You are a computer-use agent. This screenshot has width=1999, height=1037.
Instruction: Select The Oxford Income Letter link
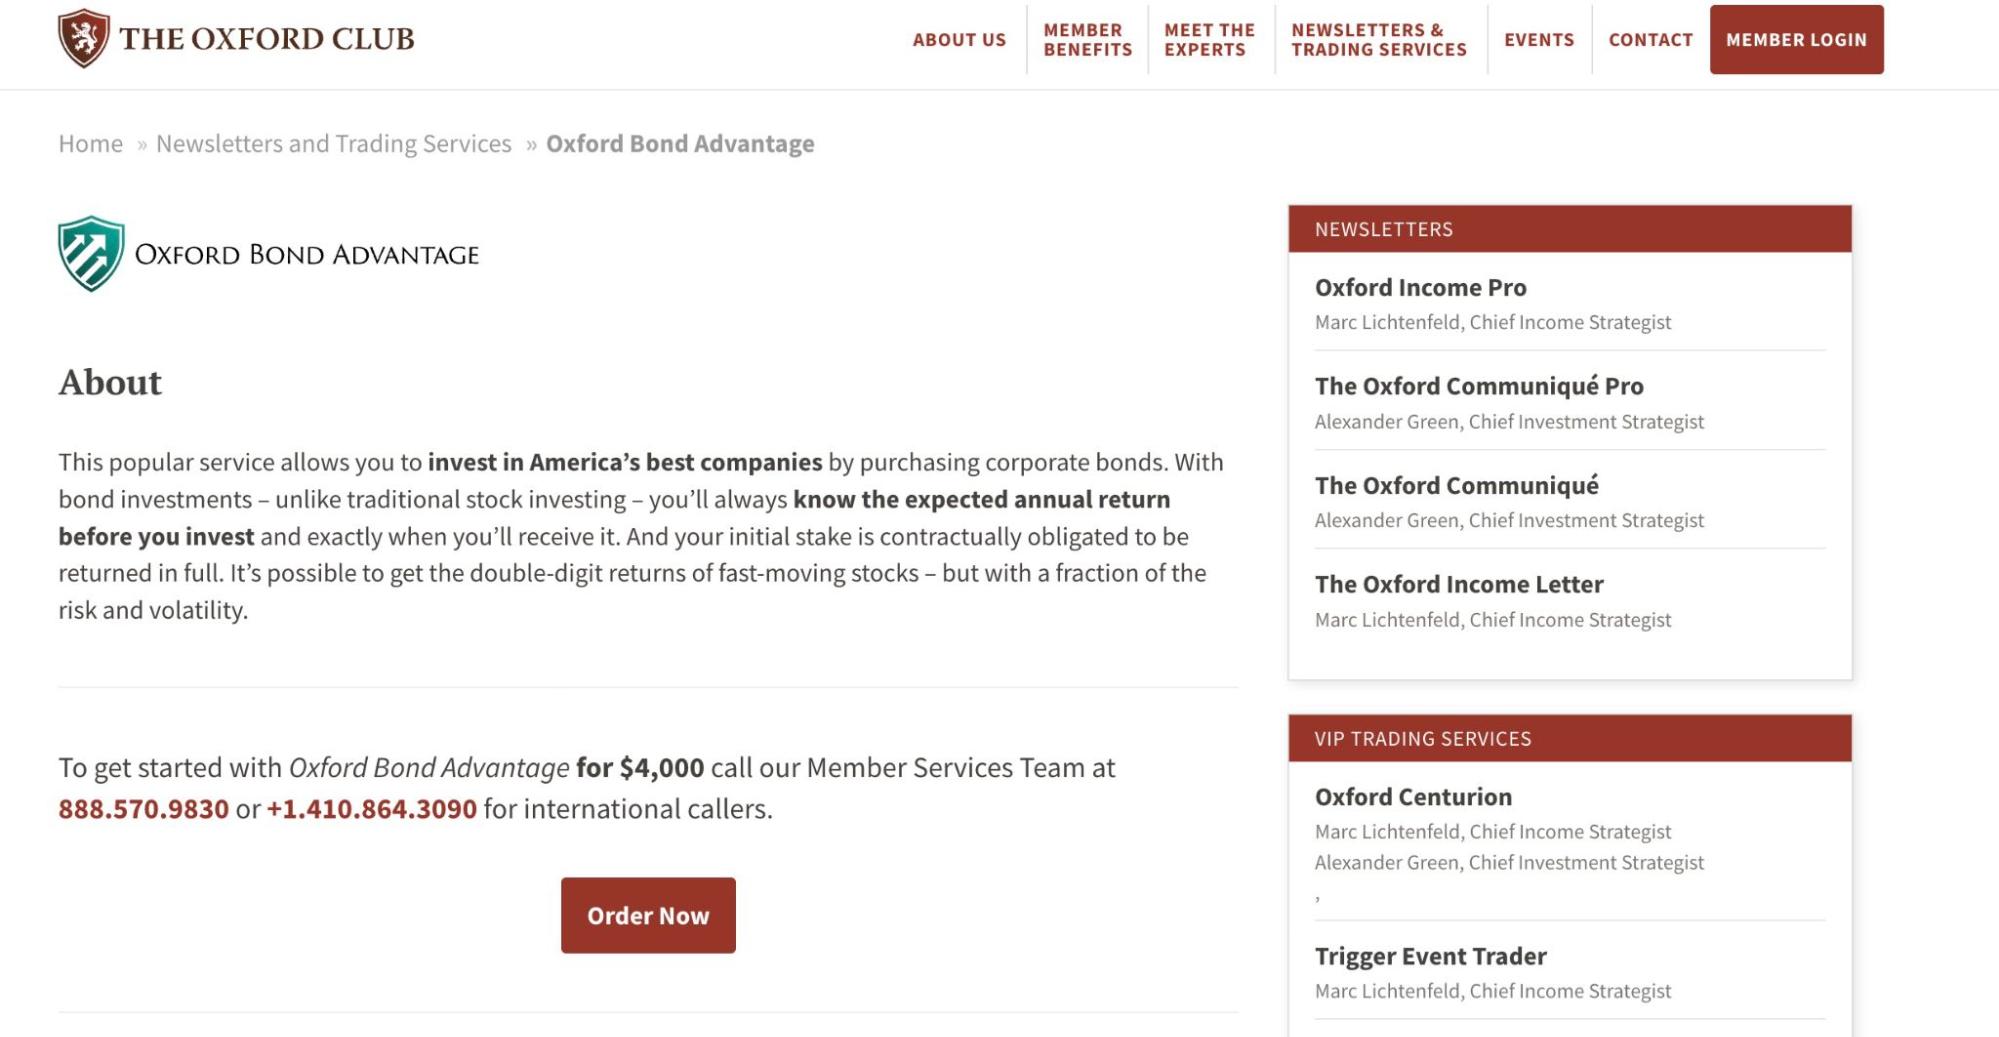(1459, 584)
